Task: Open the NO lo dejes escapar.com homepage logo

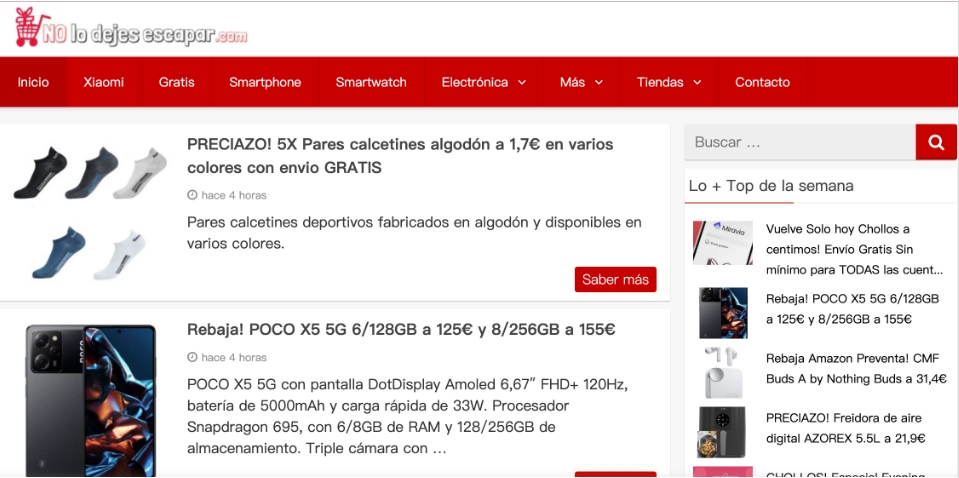Action: click(131, 28)
